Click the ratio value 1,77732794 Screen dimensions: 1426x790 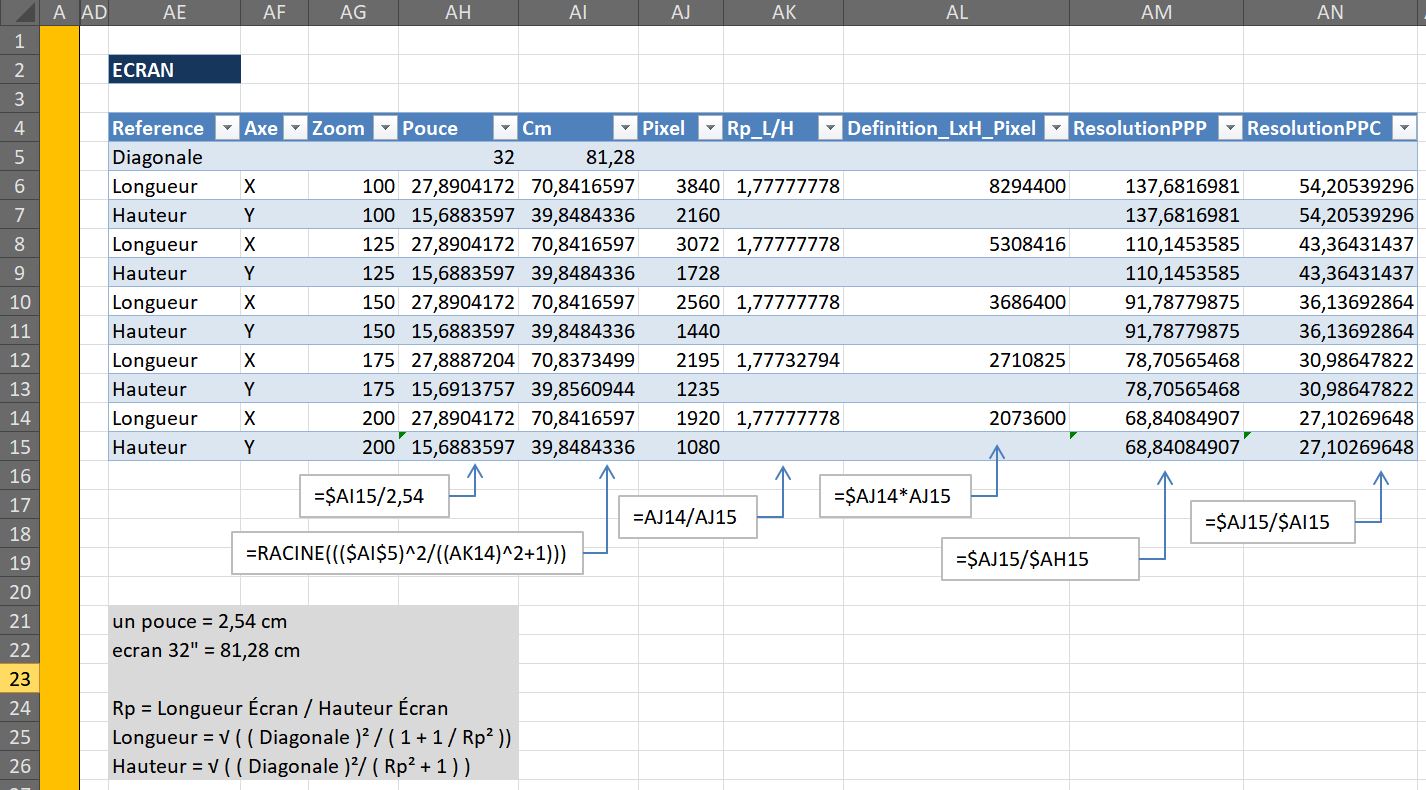[x=783, y=360]
